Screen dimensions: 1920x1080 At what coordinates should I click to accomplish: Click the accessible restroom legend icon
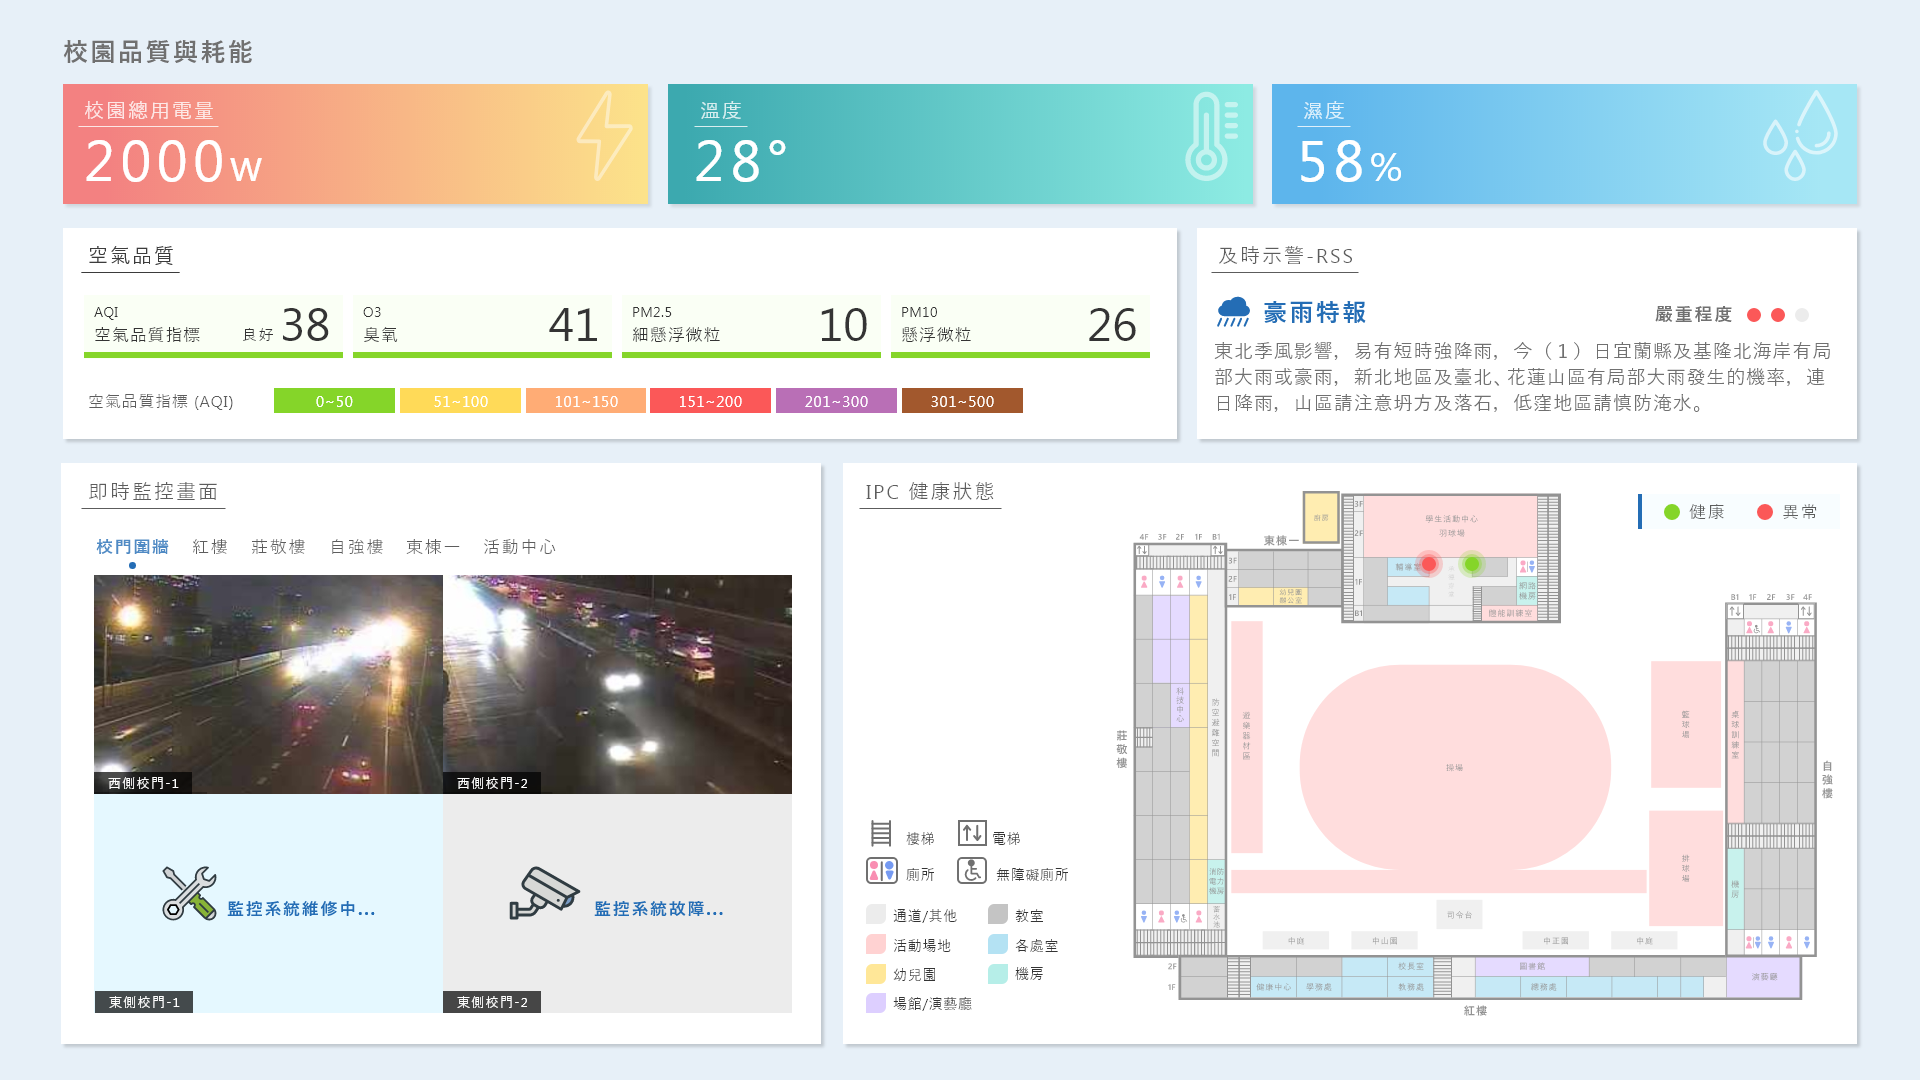972,871
